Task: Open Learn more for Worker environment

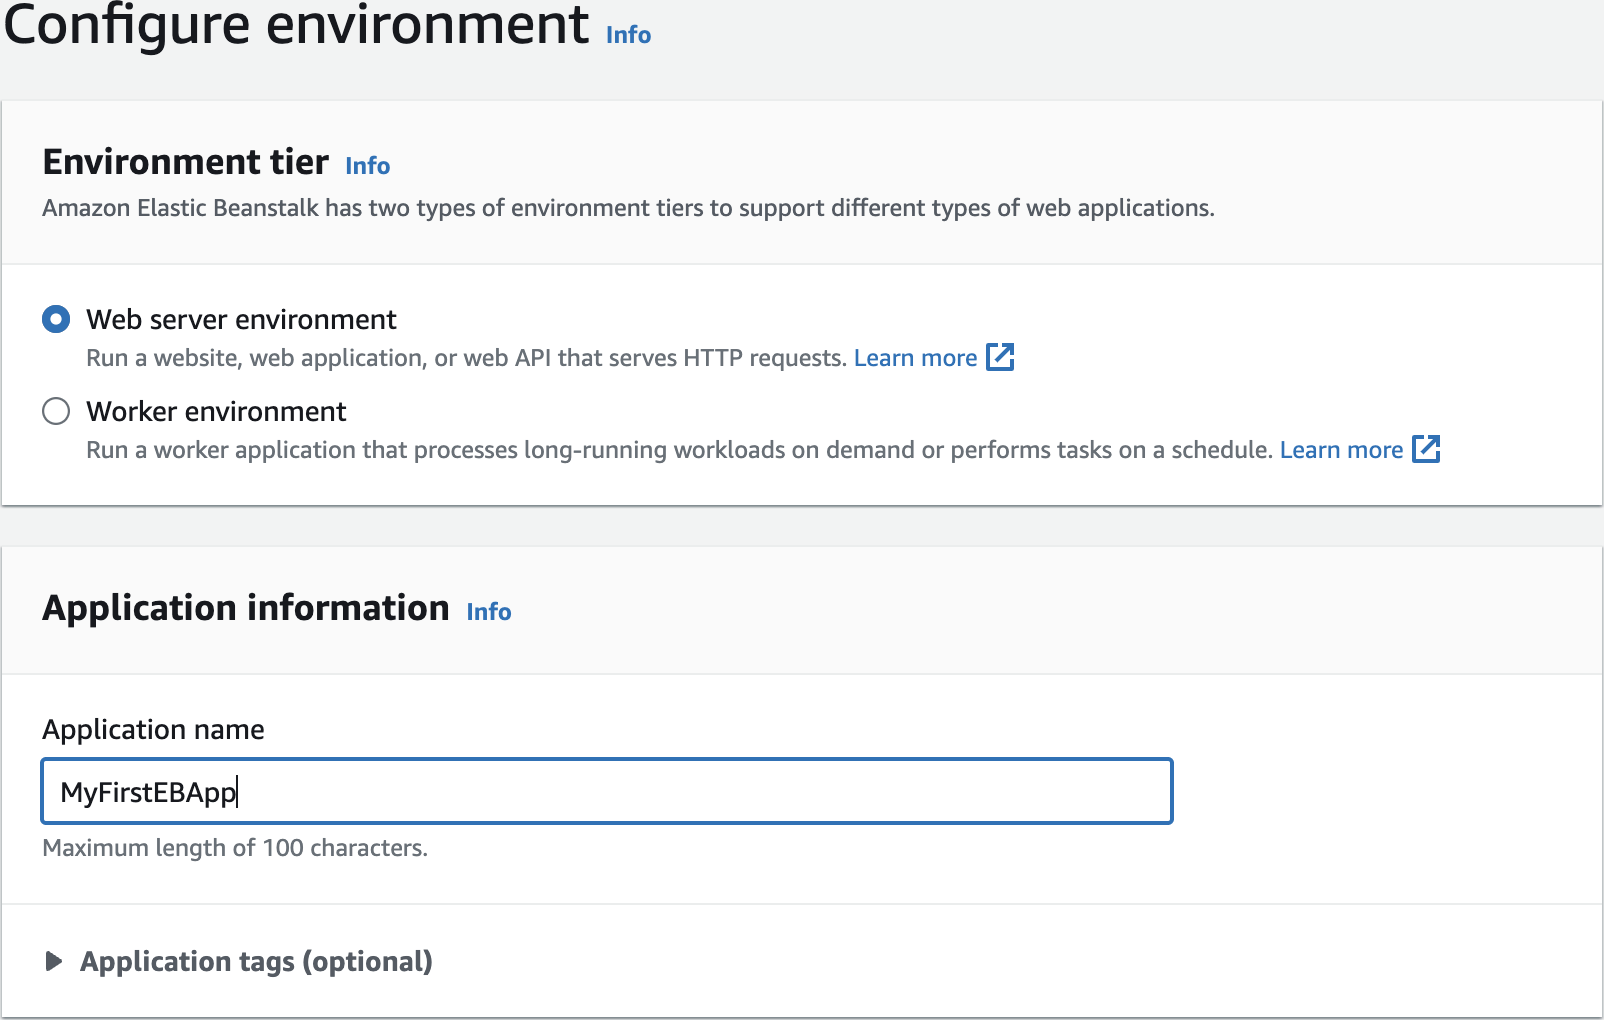Action: pyautogui.click(x=1341, y=450)
